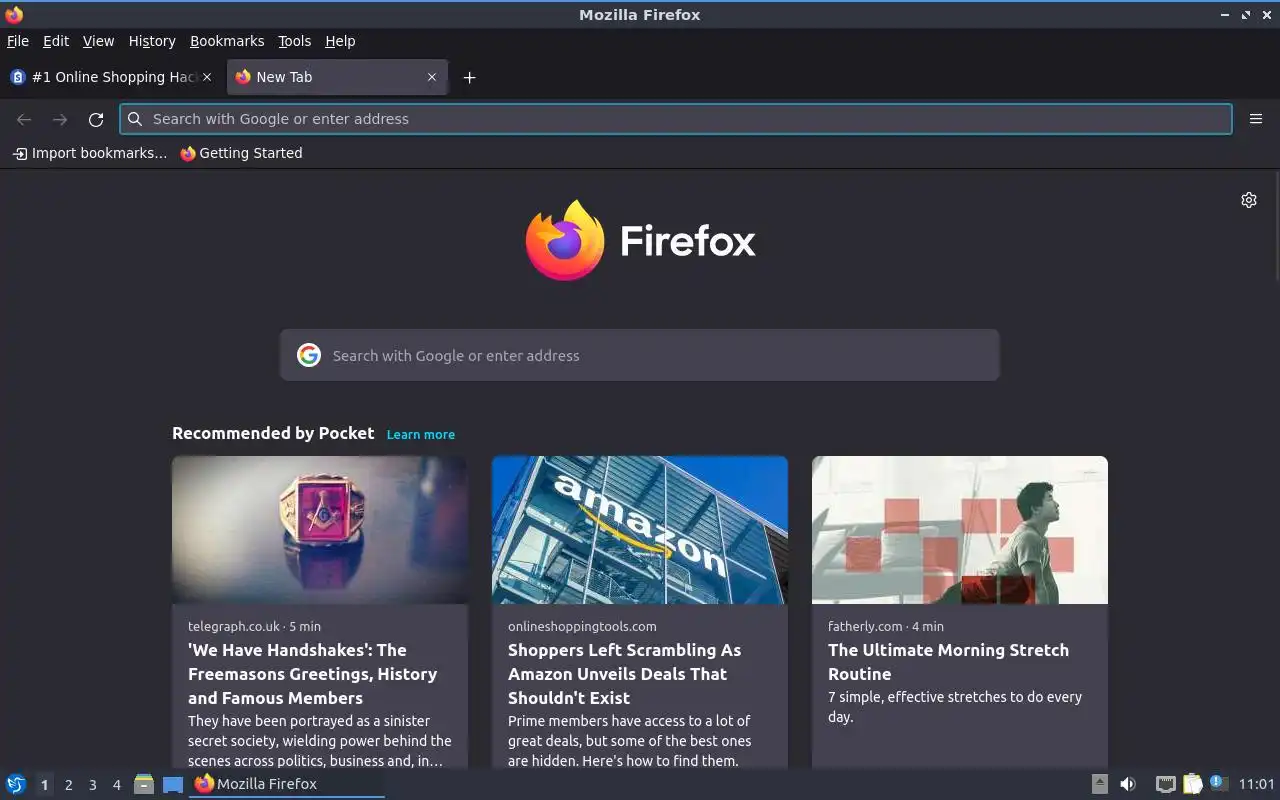1280x800 pixels.
Task: Open the new tab plus button
Action: [469, 77]
